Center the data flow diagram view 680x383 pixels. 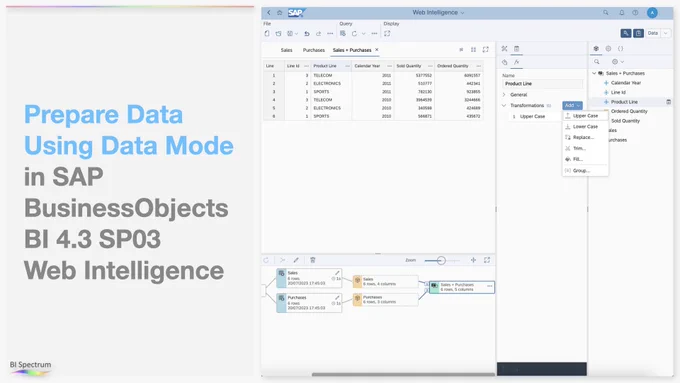coord(474,260)
